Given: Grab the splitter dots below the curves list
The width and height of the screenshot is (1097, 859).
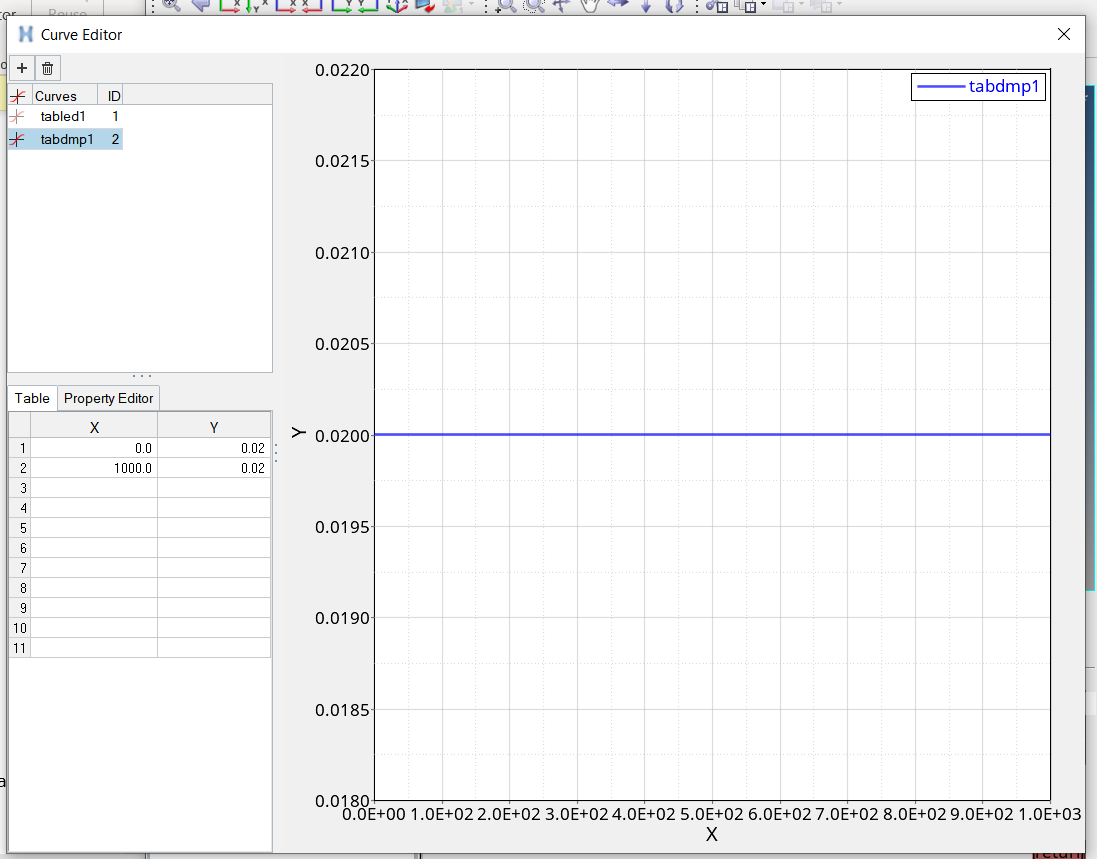Looking at the screenshot, I should (x=142, y=377).
